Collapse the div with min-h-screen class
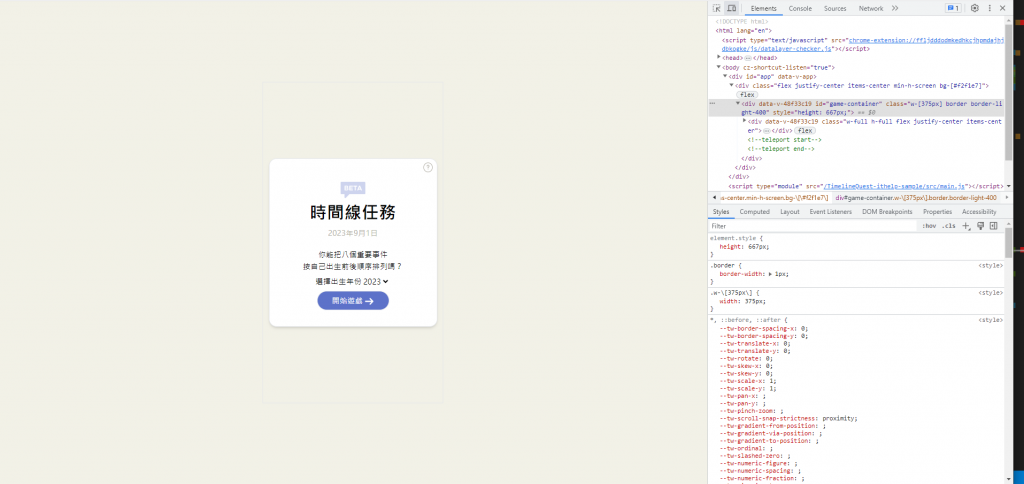Image resolution: width=1024 pixels, height=484 pixels. [731, 85]
